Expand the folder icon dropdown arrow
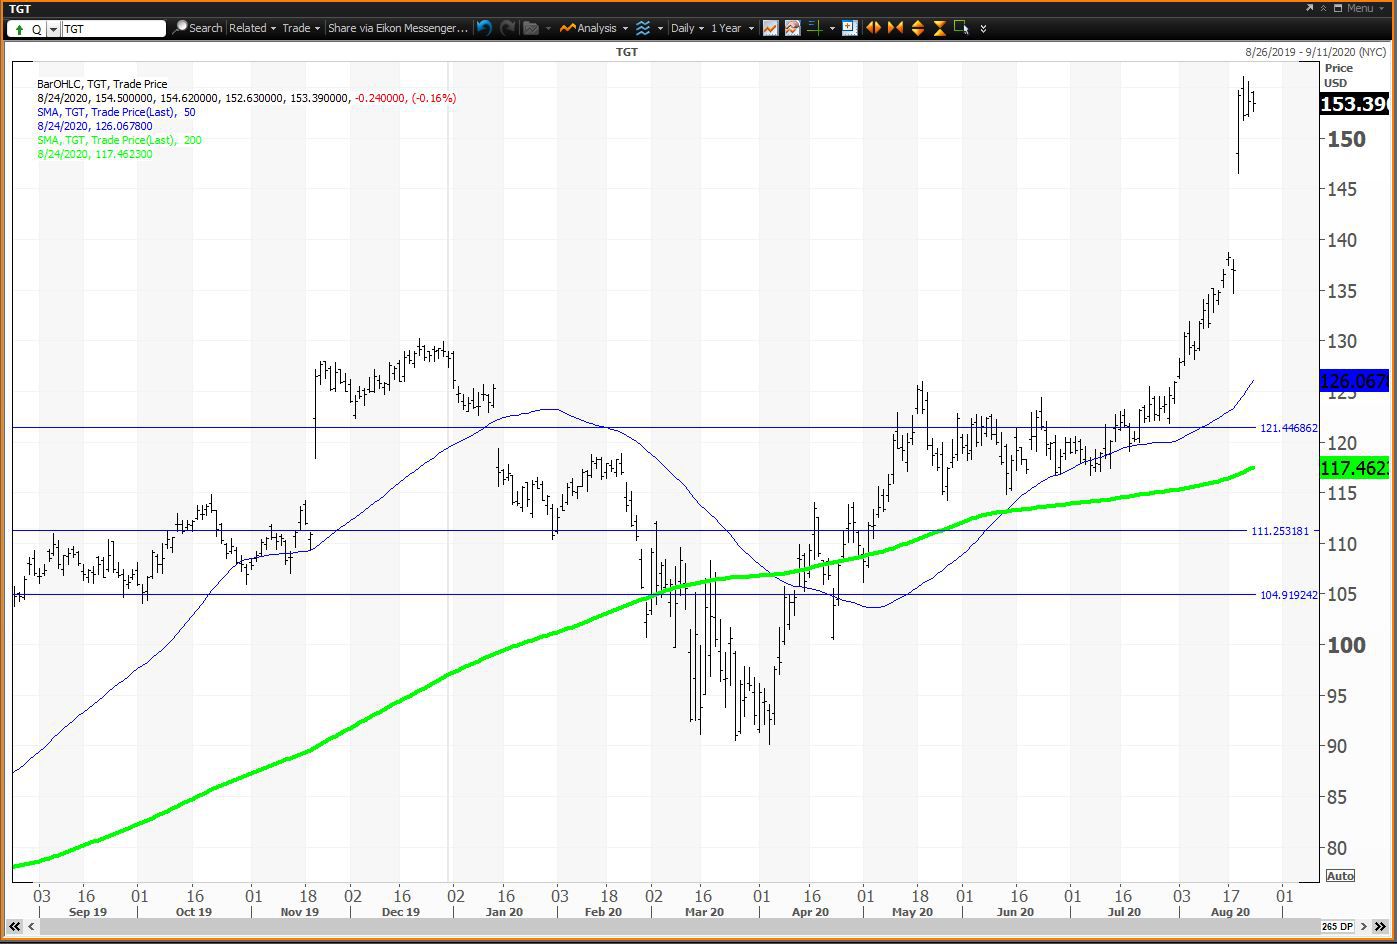1397x944 pixels. [548, 29]
